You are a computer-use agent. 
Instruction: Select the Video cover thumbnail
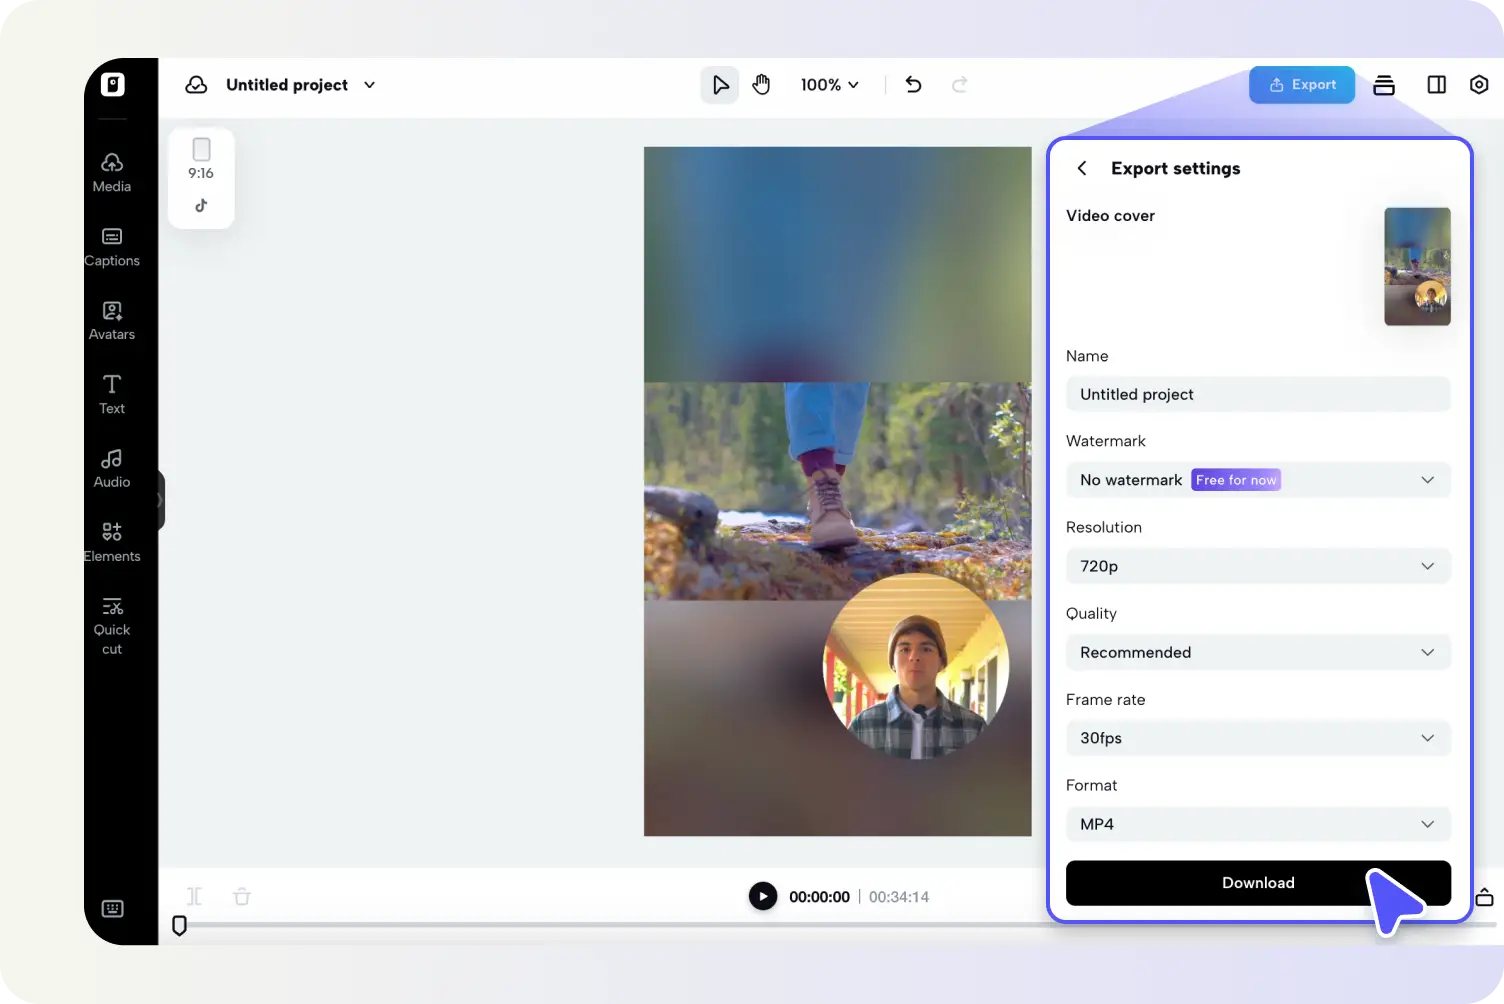(x=1417, y=266)
